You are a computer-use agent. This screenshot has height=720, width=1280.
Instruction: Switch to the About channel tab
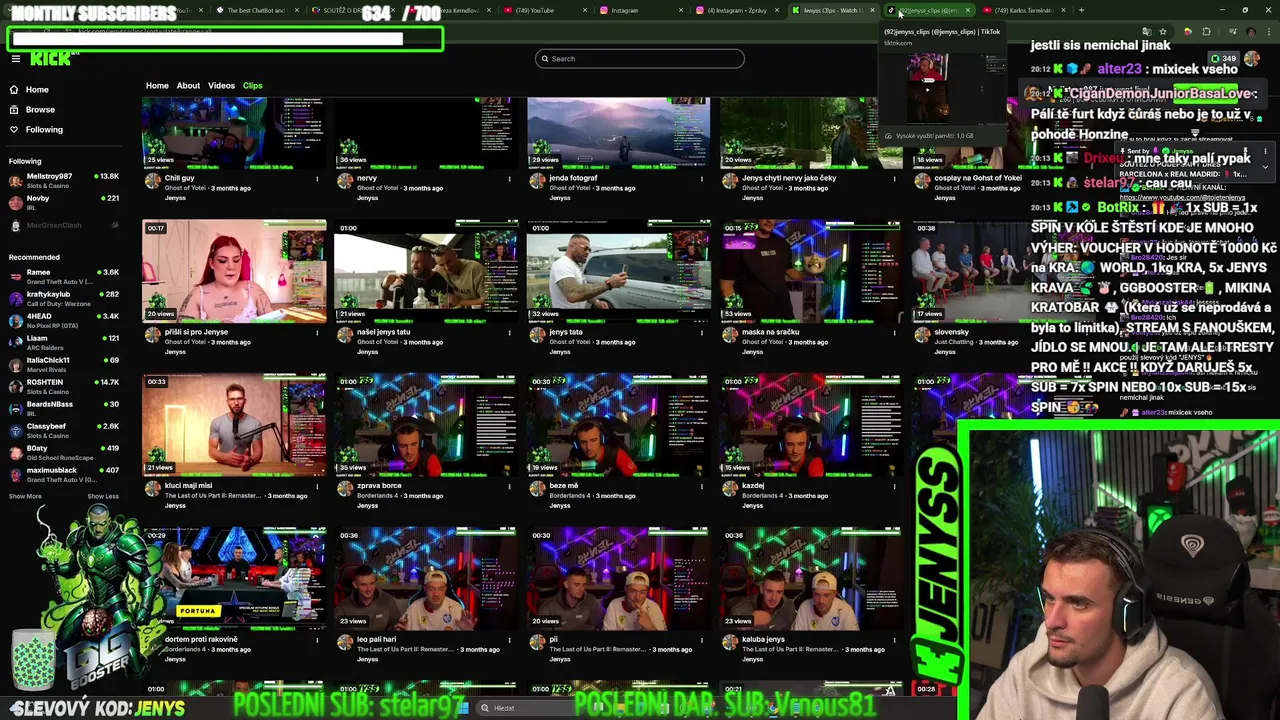188,86
